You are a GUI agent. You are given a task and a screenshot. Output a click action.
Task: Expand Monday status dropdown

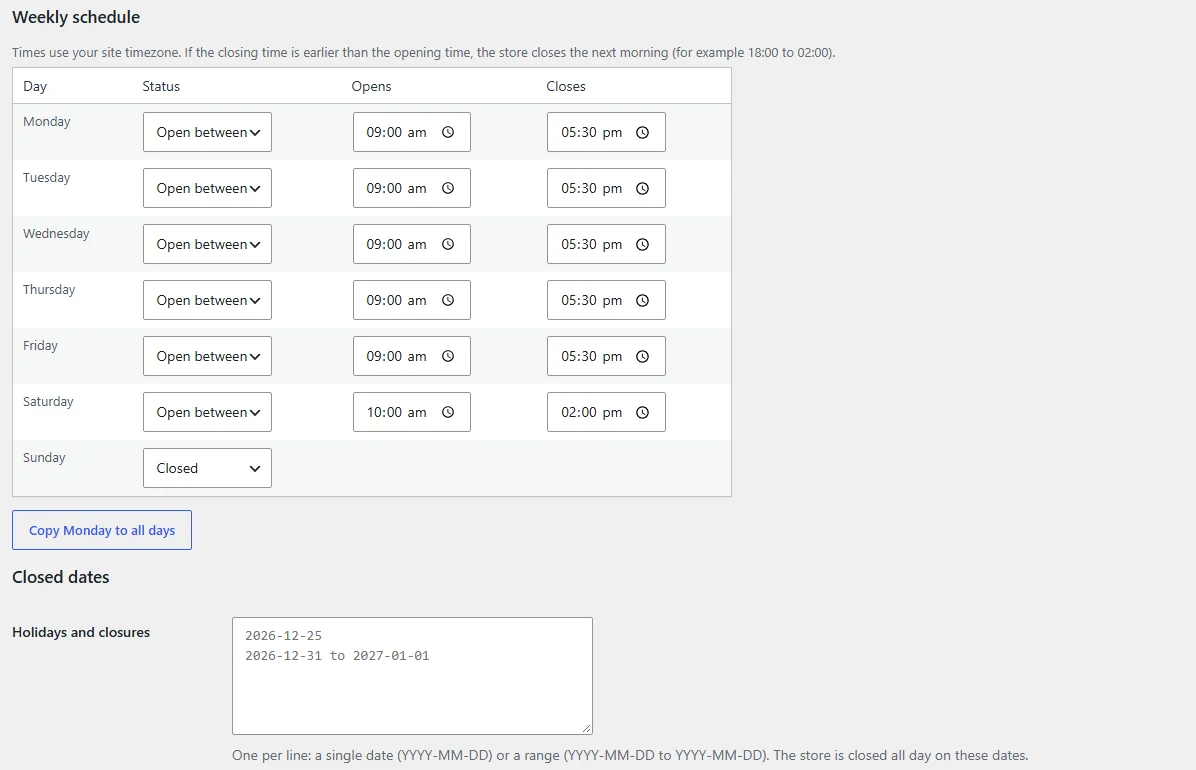(207, 132)
